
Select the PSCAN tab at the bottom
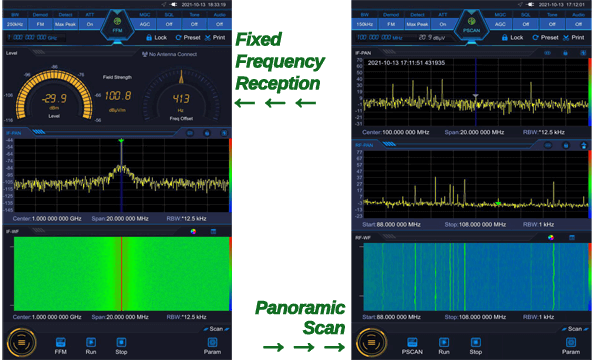point(412,346)
